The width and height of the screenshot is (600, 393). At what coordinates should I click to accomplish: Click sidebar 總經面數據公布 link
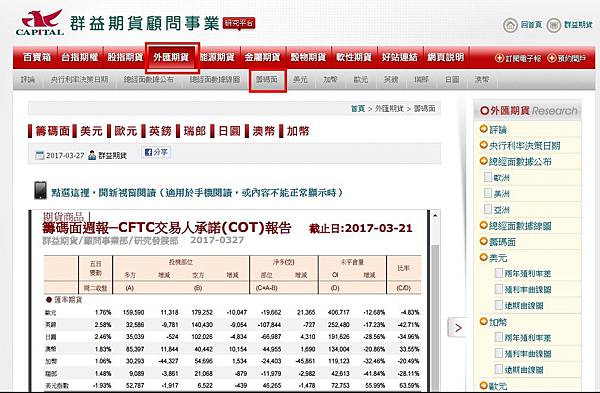[x=520, y=162]
